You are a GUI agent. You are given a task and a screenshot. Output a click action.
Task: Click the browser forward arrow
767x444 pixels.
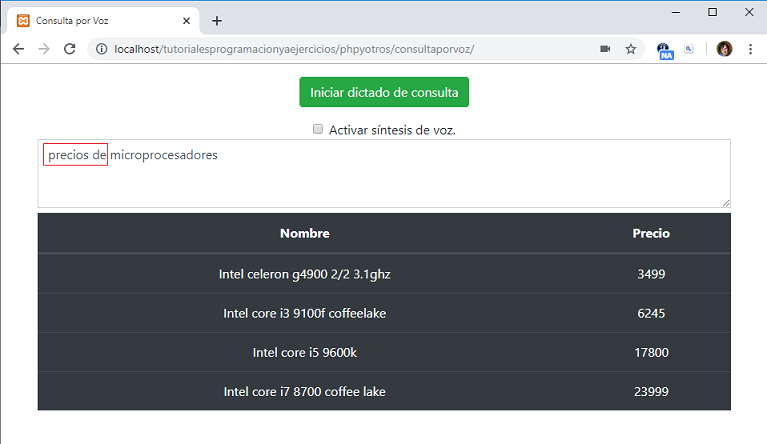click(x=44, y=49)
